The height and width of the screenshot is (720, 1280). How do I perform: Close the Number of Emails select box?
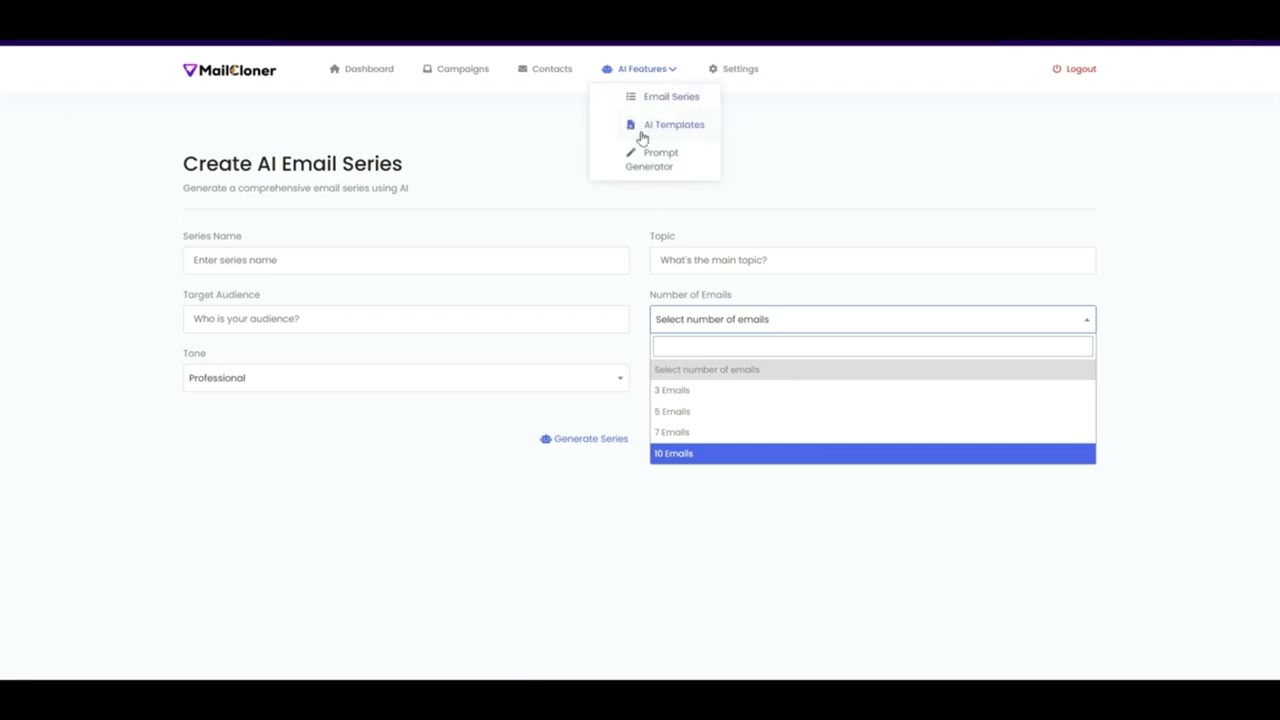click(873, 319)
